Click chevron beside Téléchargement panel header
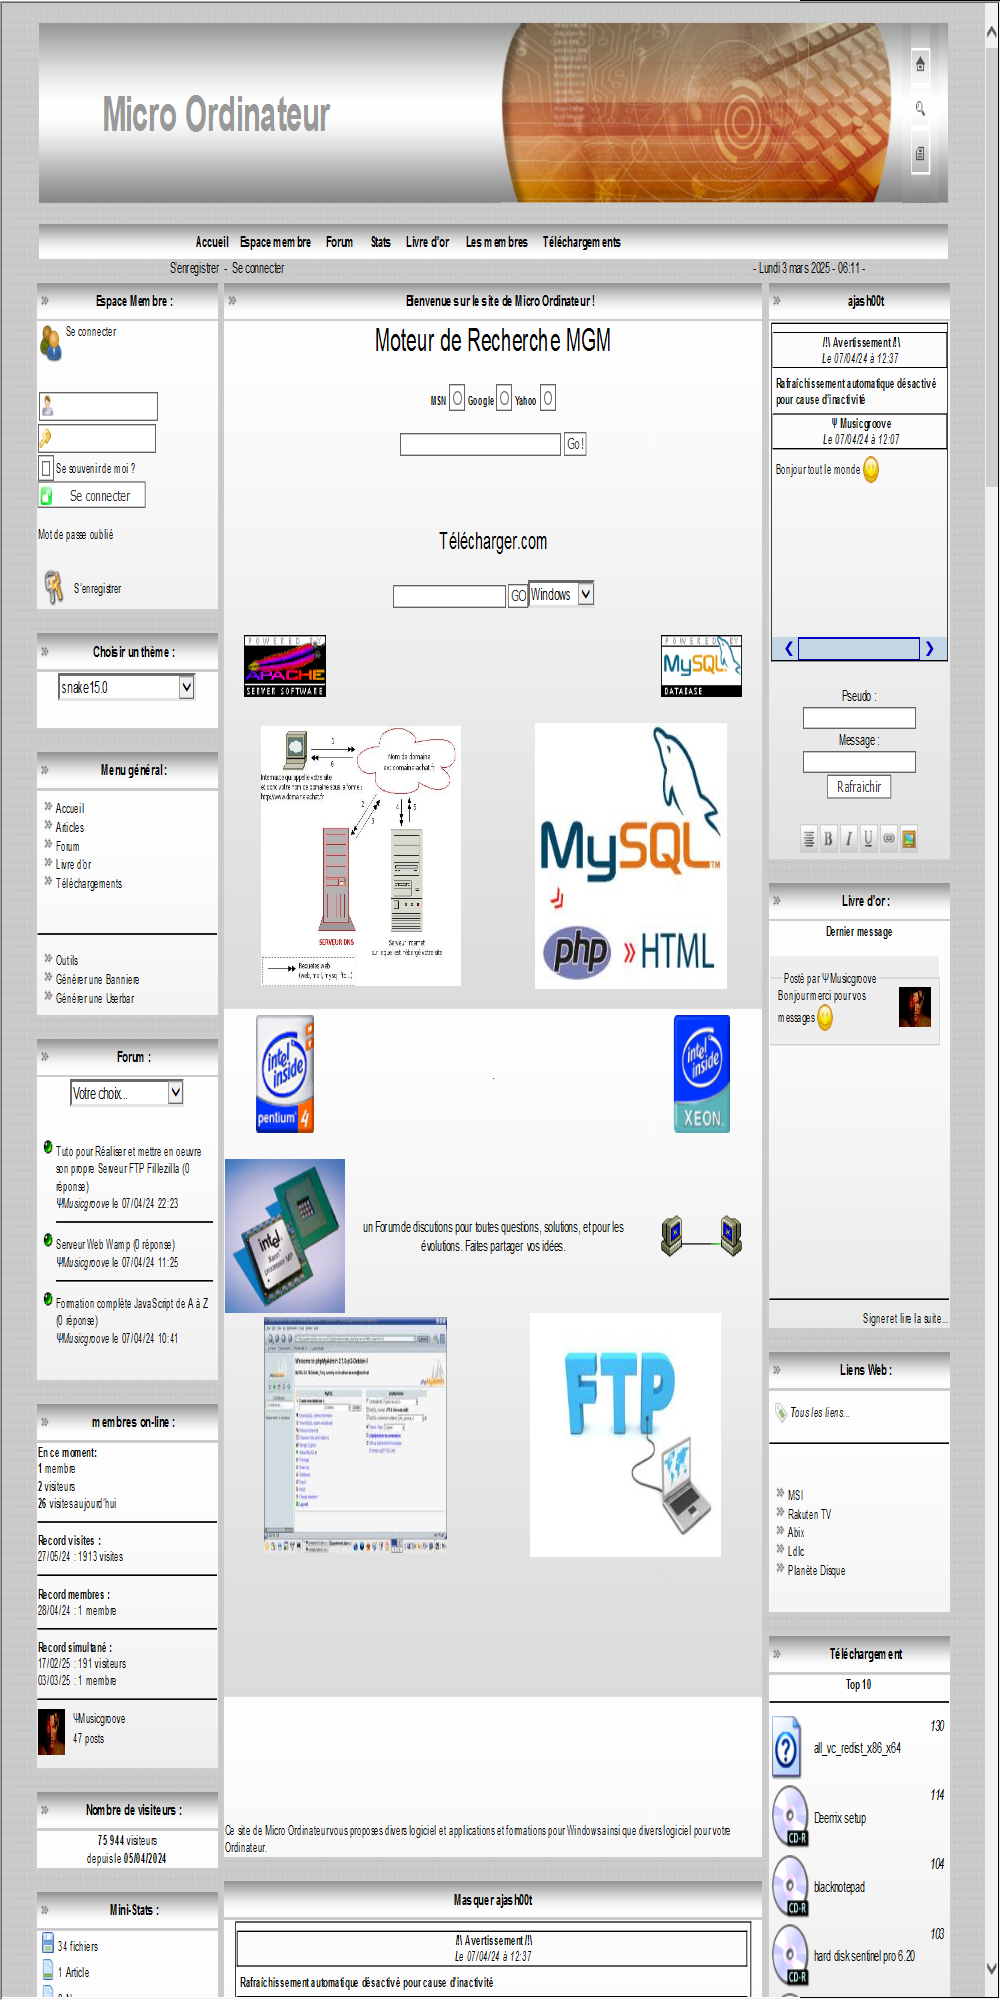 click(776, 1654)
